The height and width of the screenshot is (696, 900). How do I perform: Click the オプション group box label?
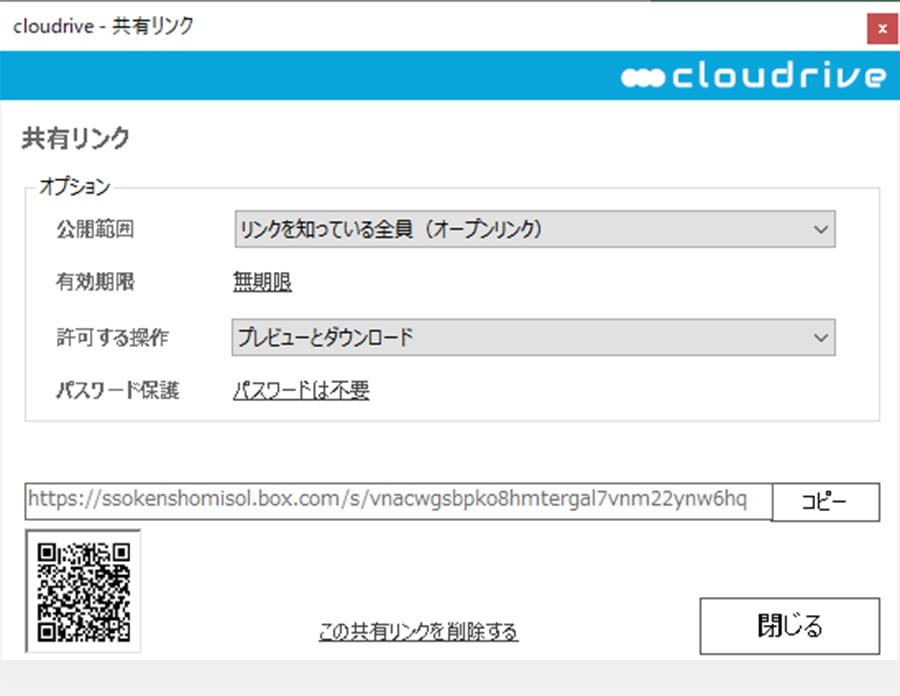pos(74,186)
